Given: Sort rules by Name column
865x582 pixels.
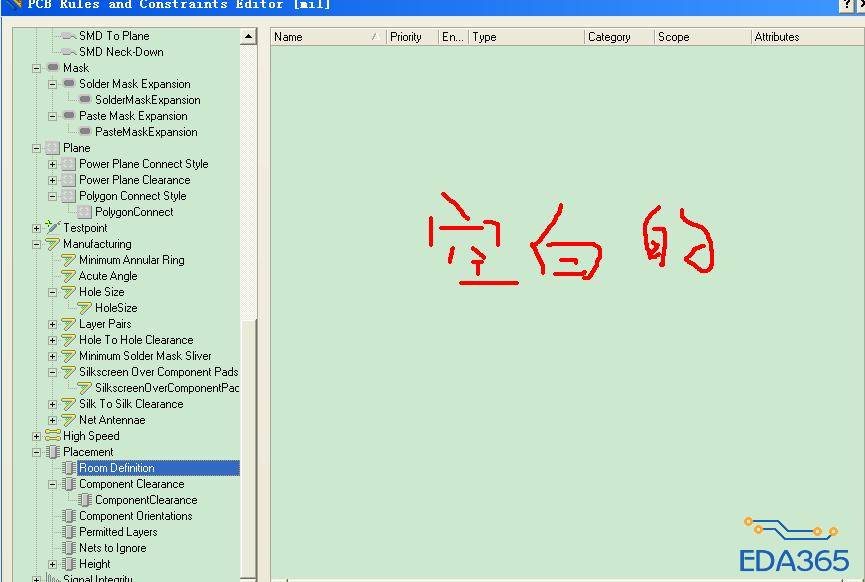Looking at the screenshot, I should [x=328, y=37].
